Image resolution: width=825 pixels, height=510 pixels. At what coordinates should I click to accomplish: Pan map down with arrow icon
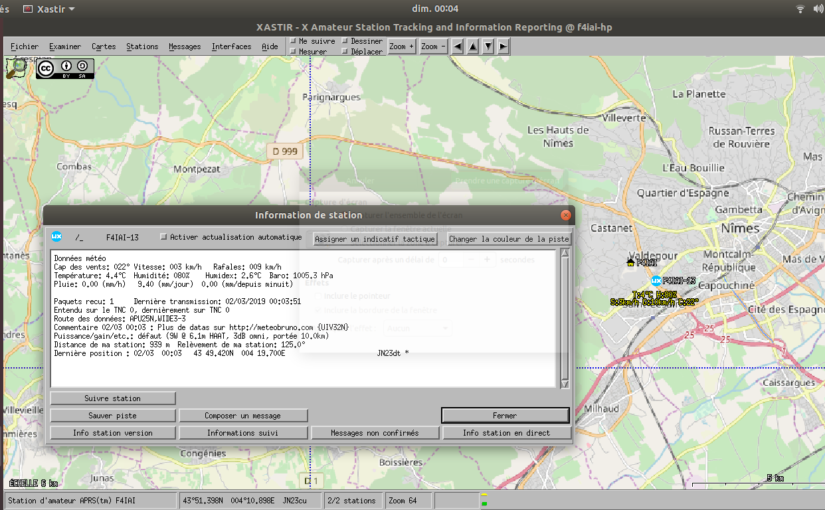point(488,46)
